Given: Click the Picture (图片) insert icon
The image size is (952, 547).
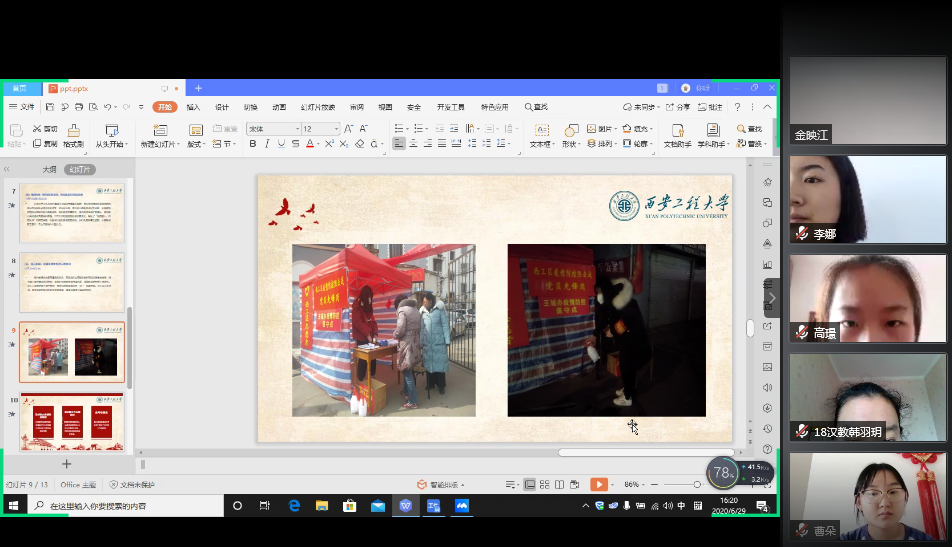Looking at the screenshot, I should click(x=592, y=129).
